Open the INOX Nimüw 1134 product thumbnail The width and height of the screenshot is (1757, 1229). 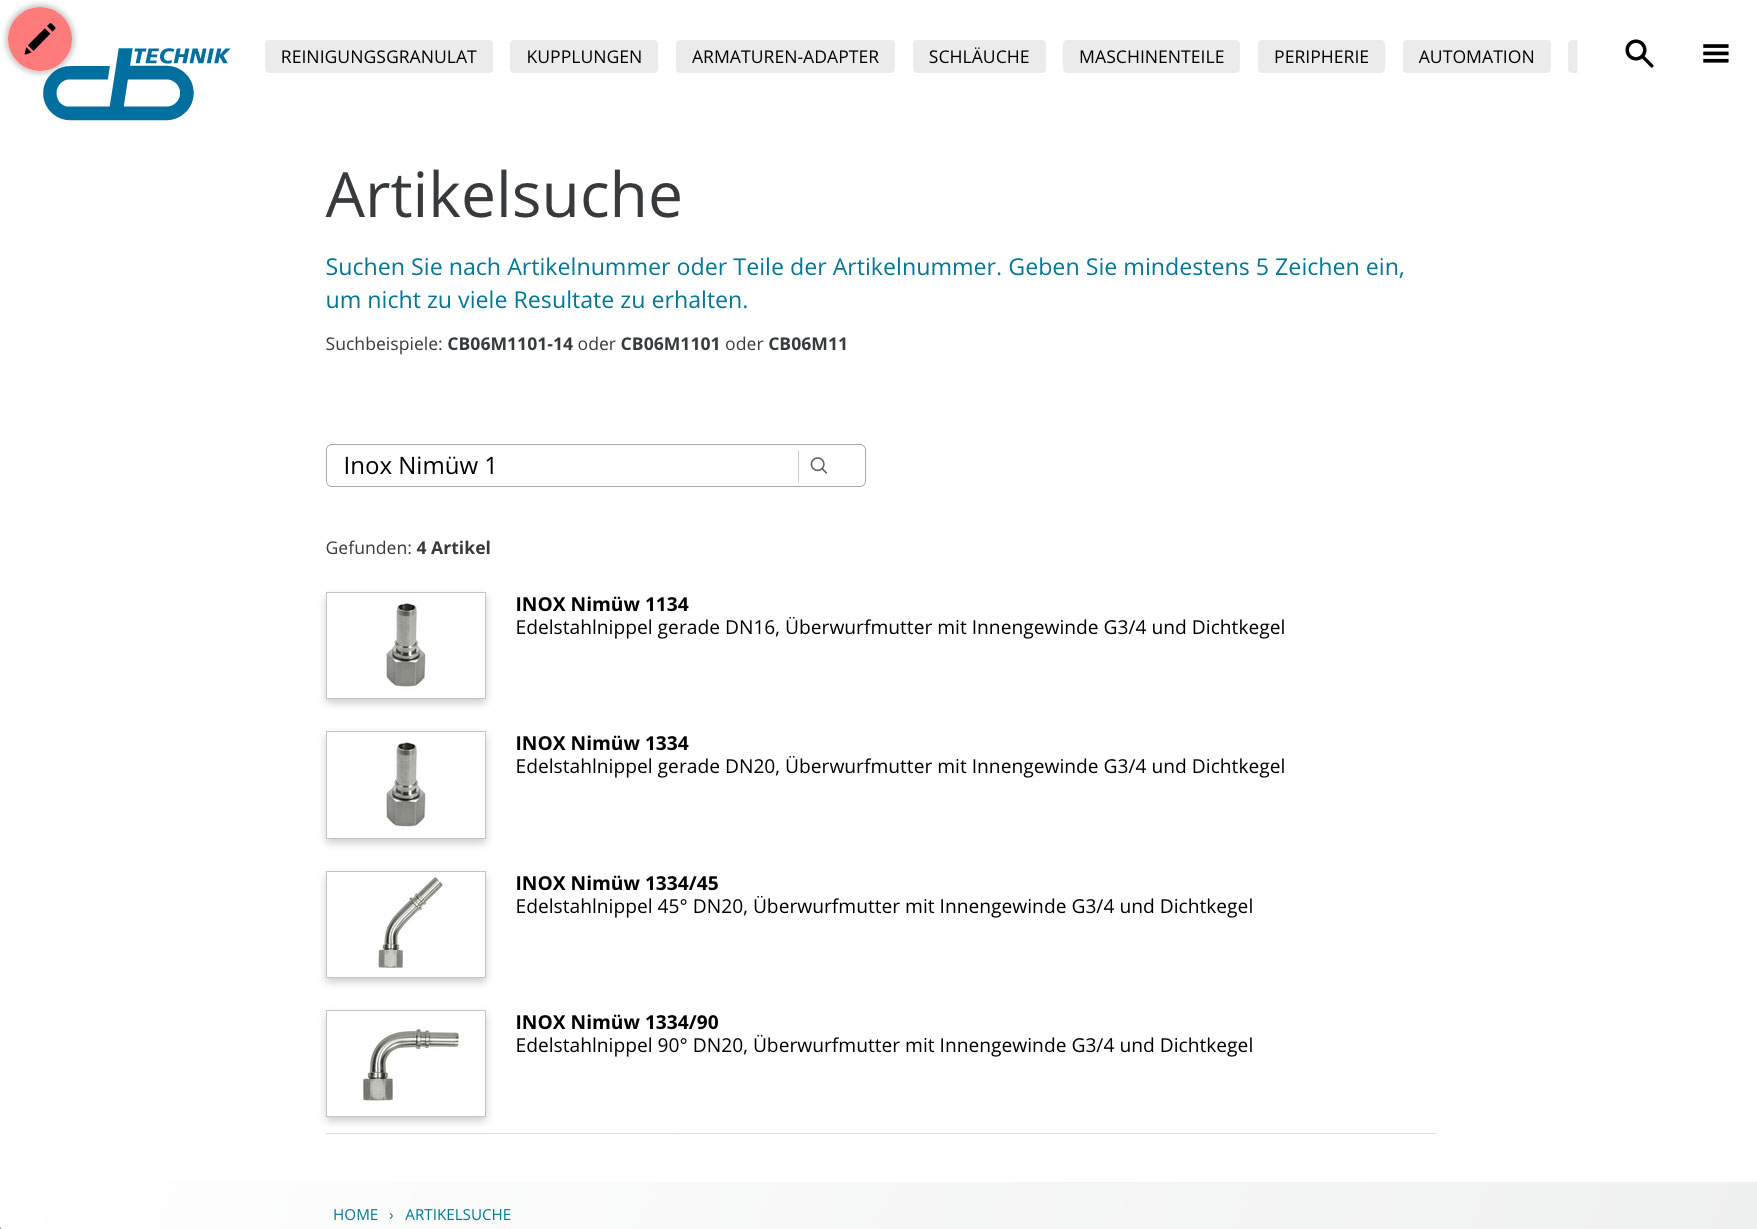point(406,645)
